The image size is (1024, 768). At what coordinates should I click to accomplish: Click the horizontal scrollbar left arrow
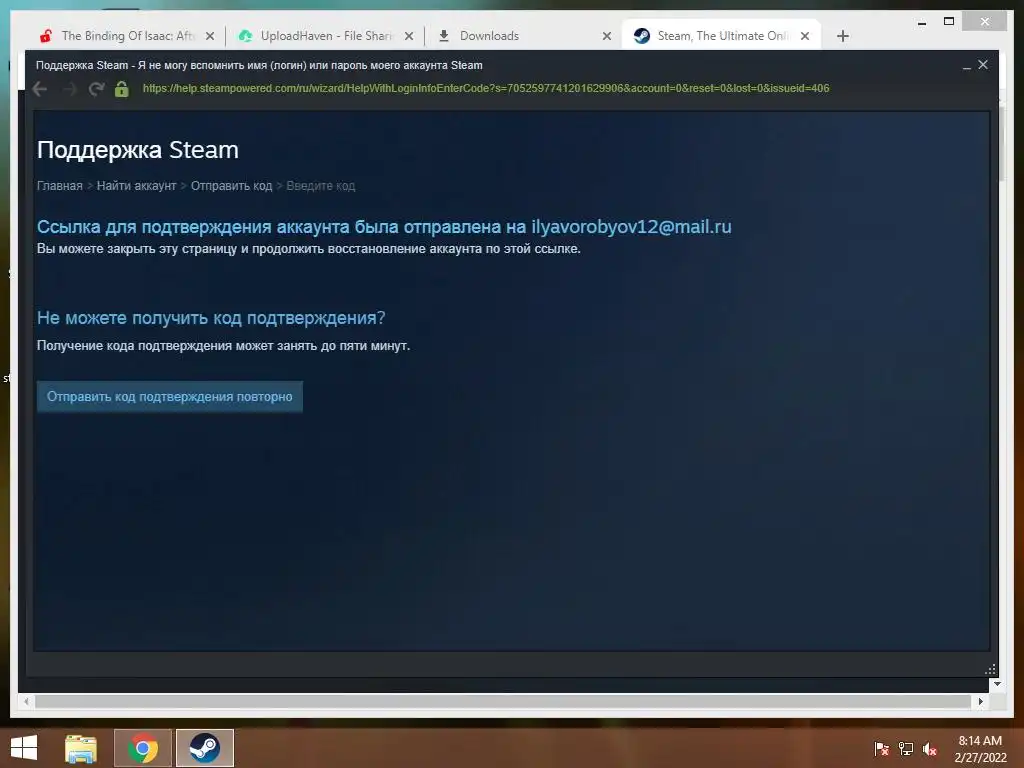tap(26, 701)
